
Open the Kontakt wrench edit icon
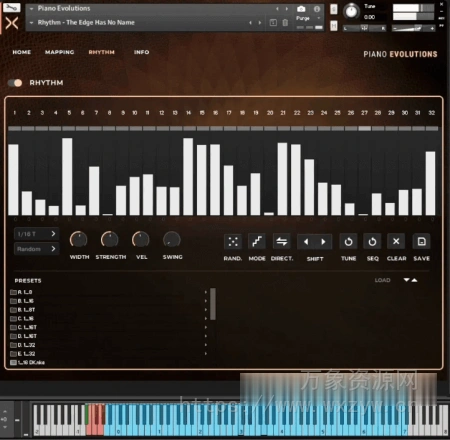[x=11, y=7]
